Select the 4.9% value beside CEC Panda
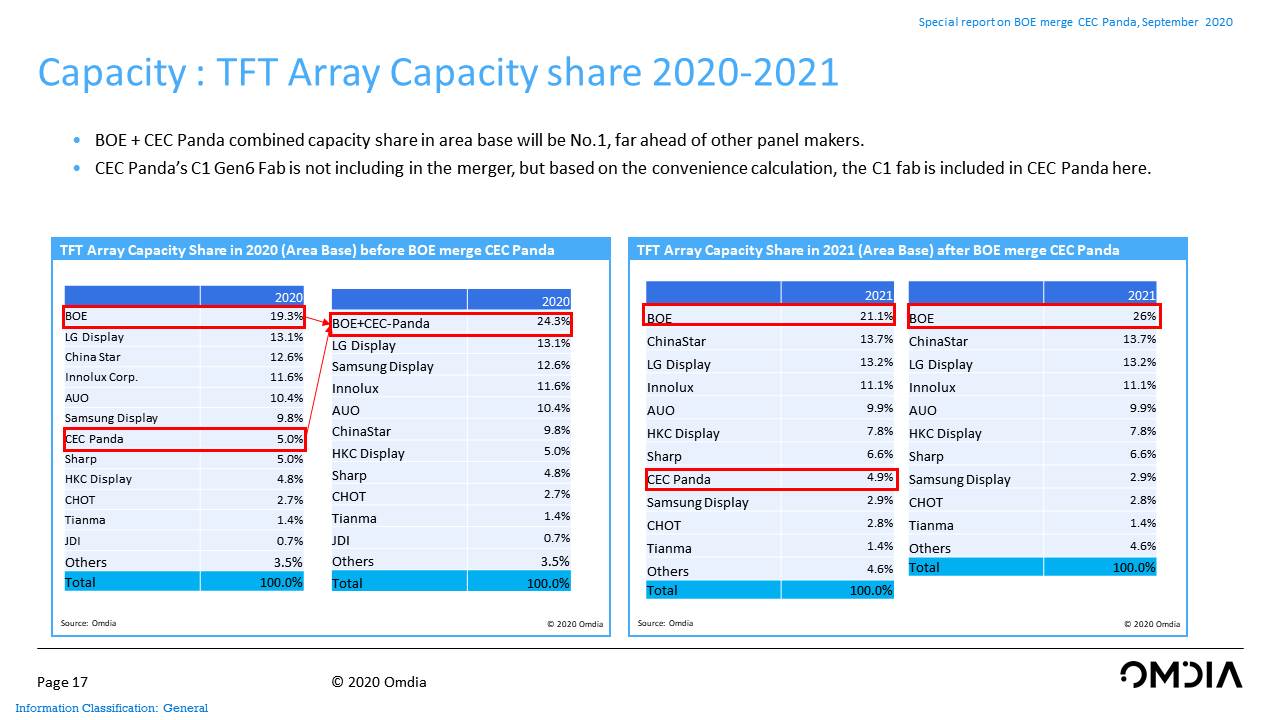Screen dimensions: 1280x720 pos(880,477)
